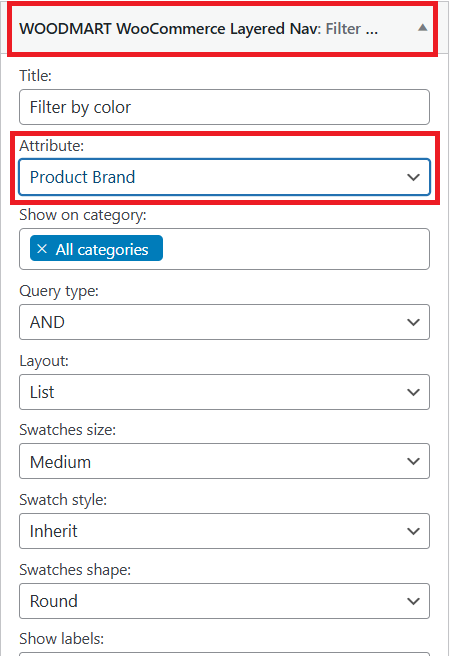The image size is (458, 656).
Task: Open the Swatches size dropdown showing Medium
Action: tap(224, 461)
